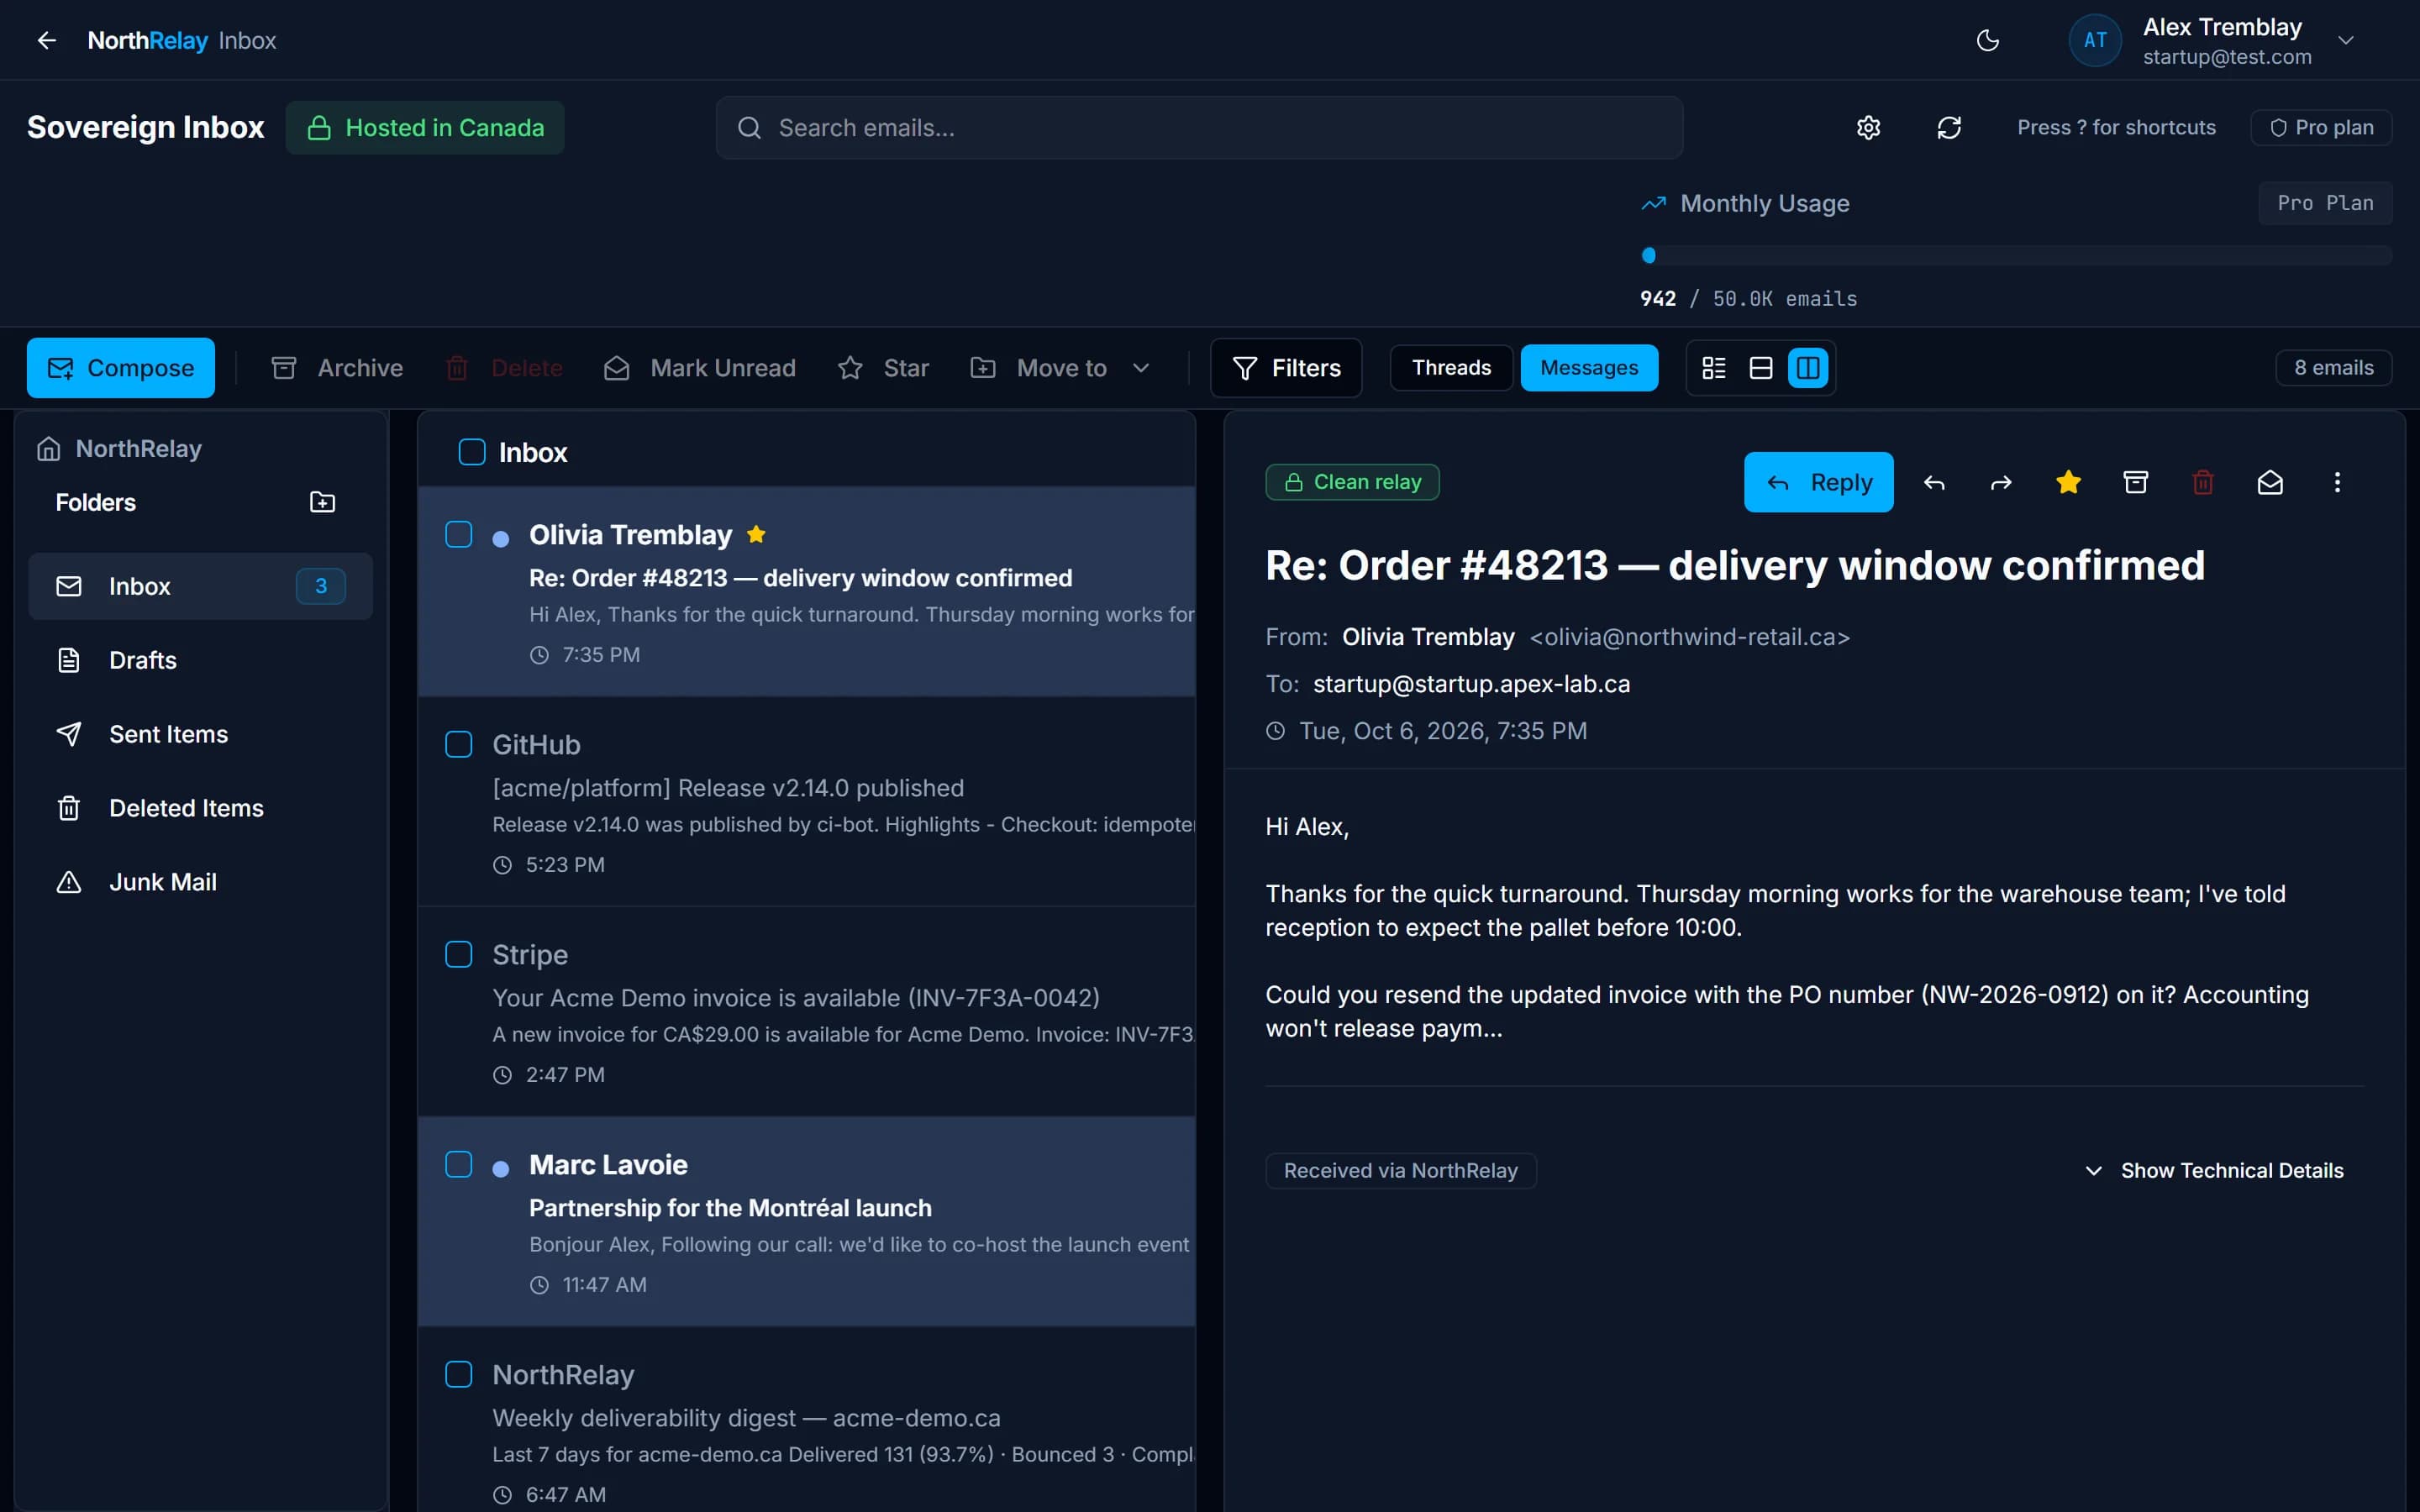
Task: Select the side-by-side reading pane view
Action: [1808, 368]
